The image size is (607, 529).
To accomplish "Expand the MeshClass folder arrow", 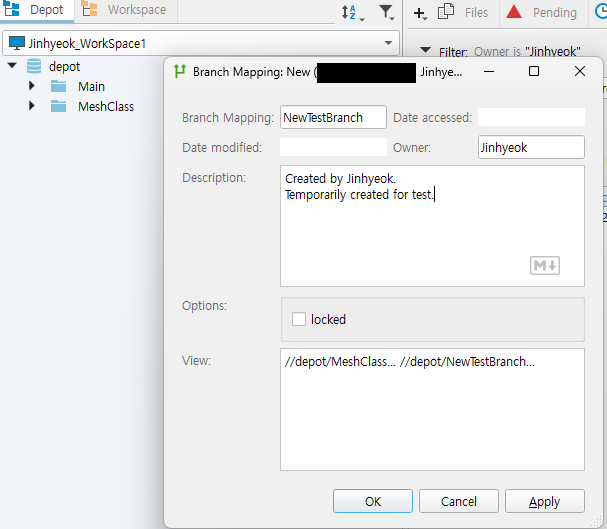I will click(32, 106).
